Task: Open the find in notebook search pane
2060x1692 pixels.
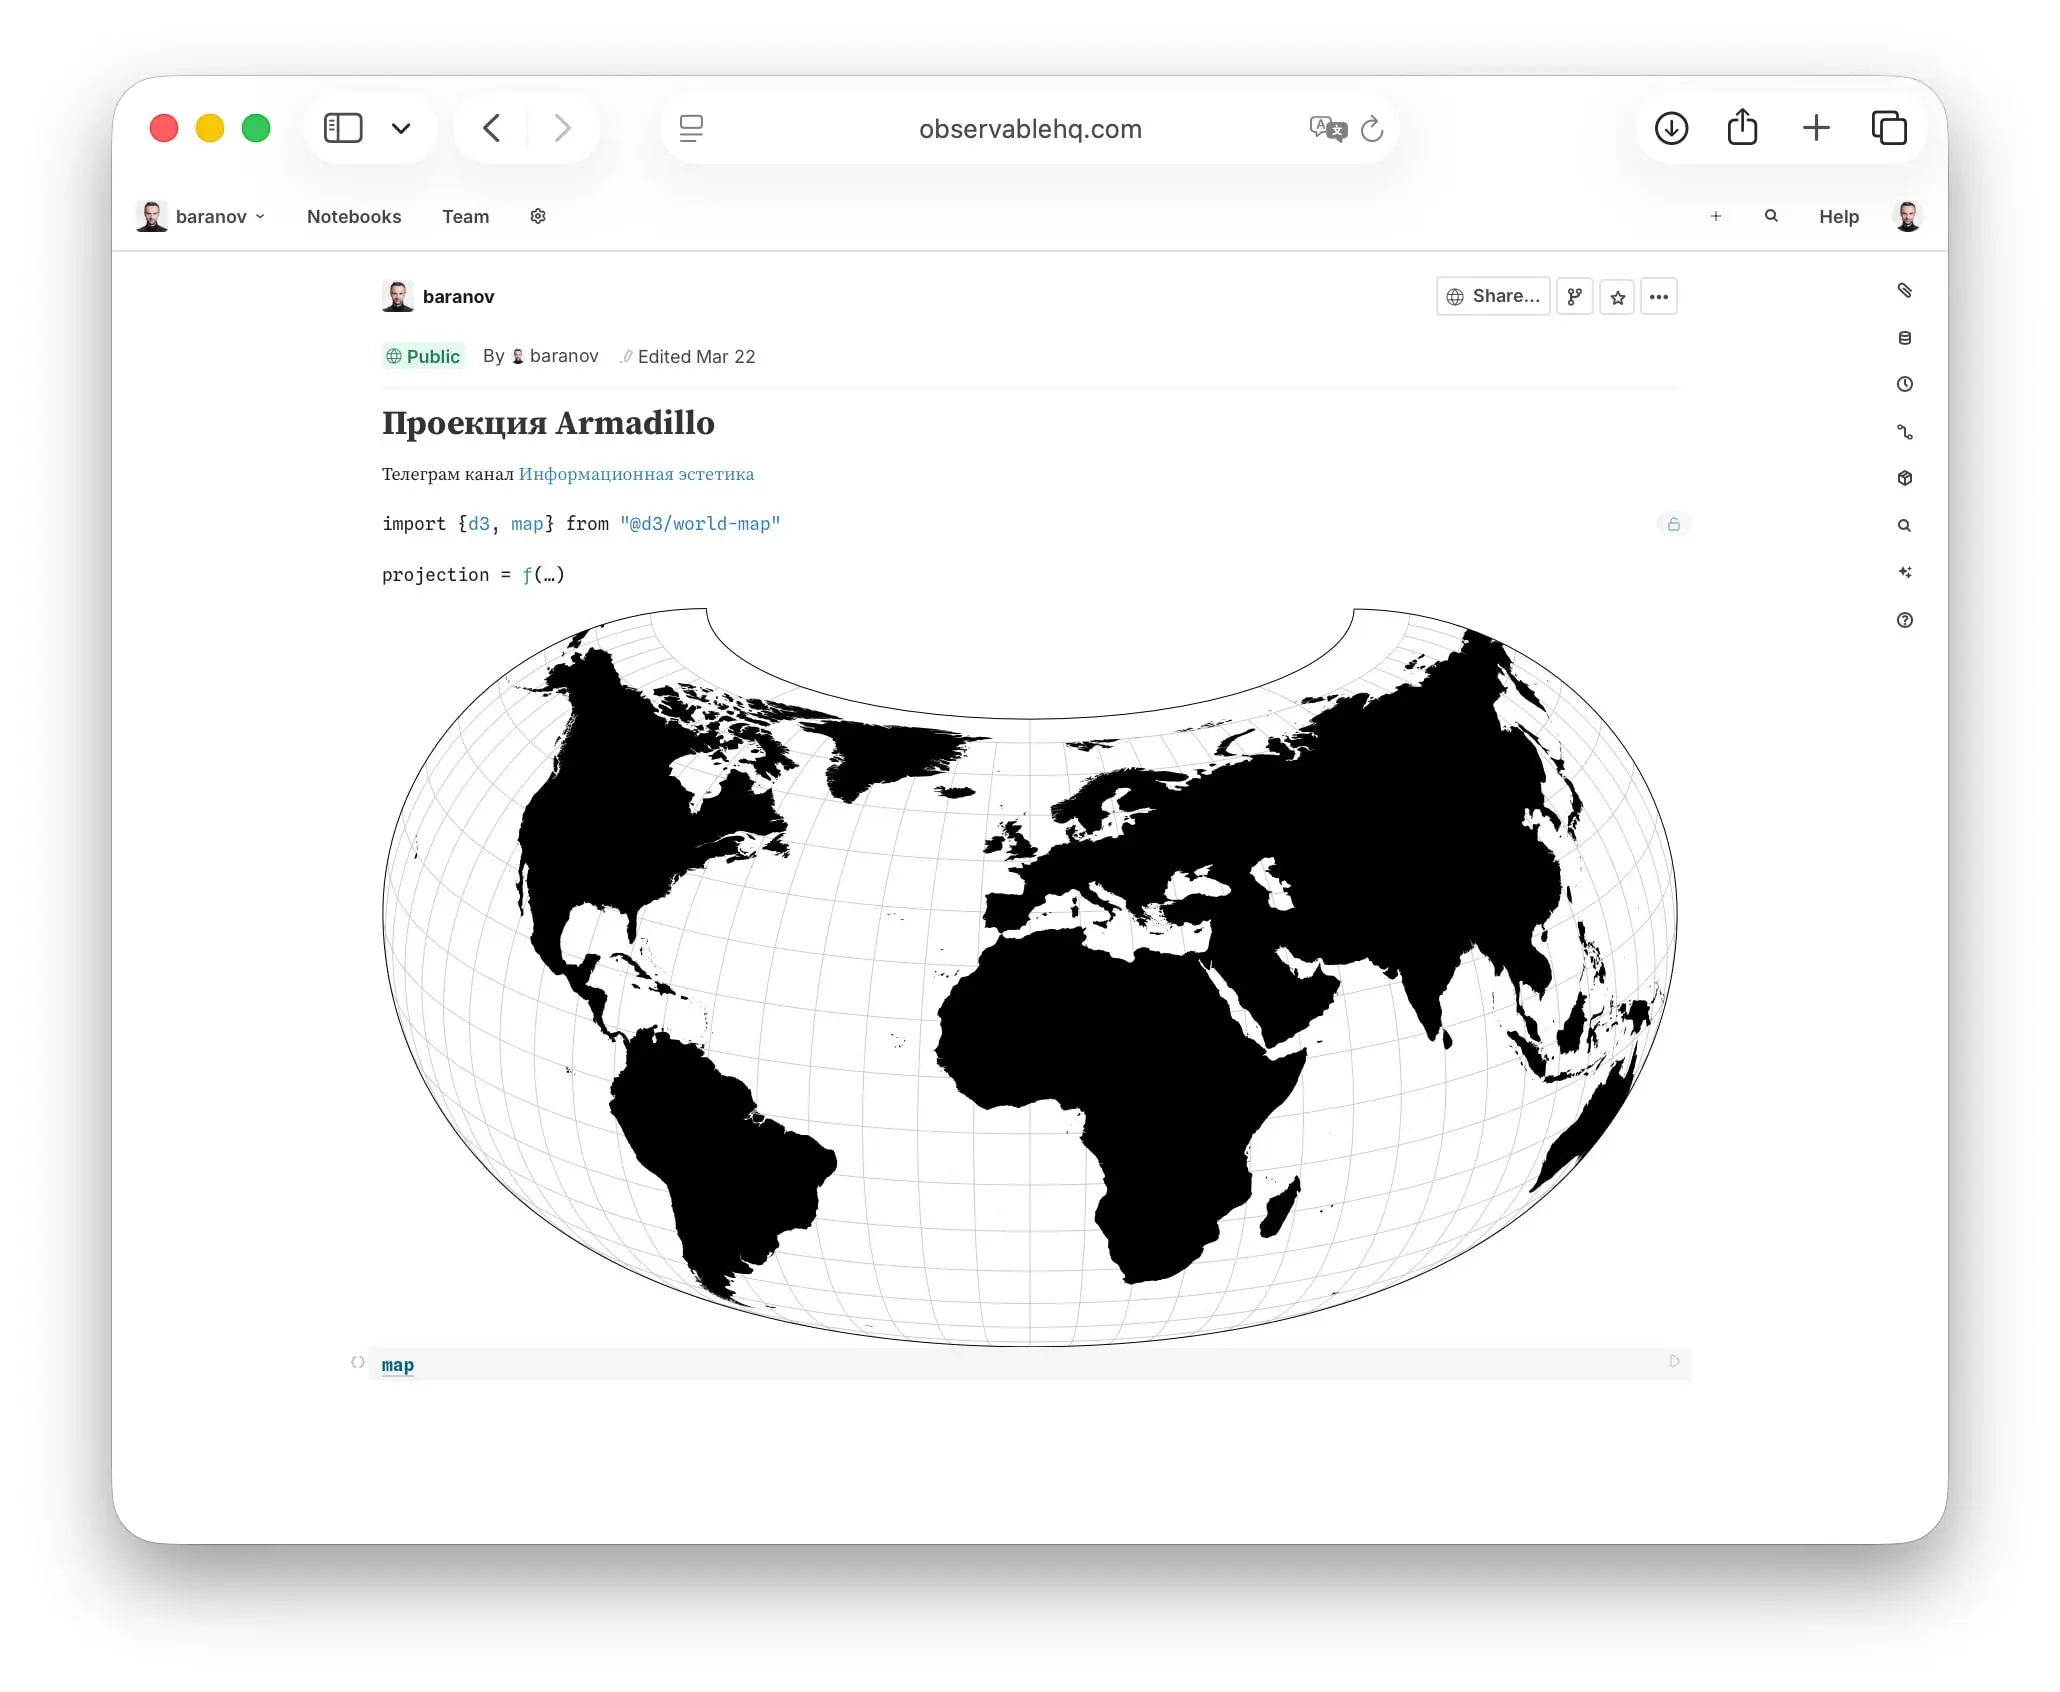Action: coord(1905,525)
